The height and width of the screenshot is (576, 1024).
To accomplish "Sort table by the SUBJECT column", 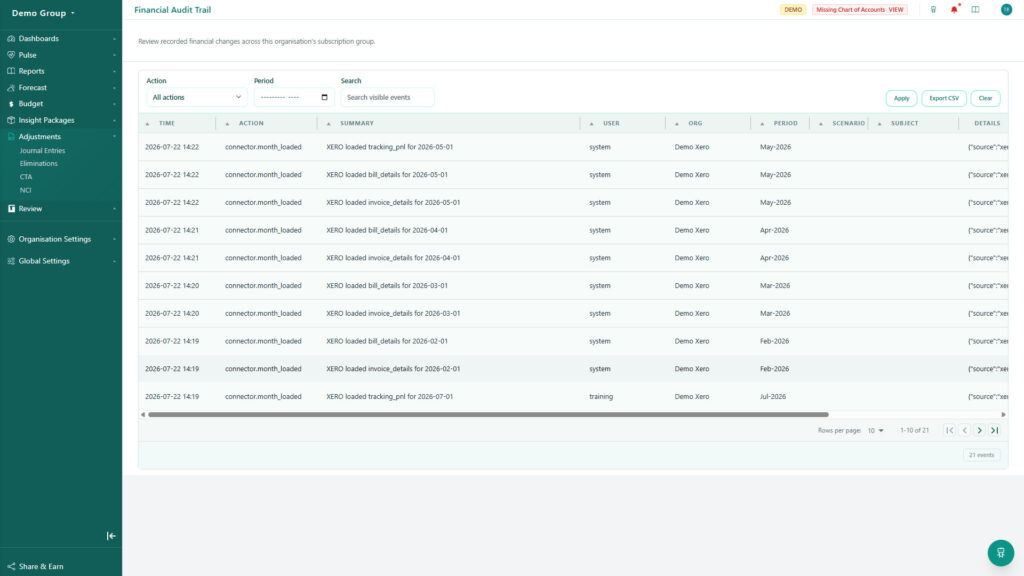I will point(904,123).
